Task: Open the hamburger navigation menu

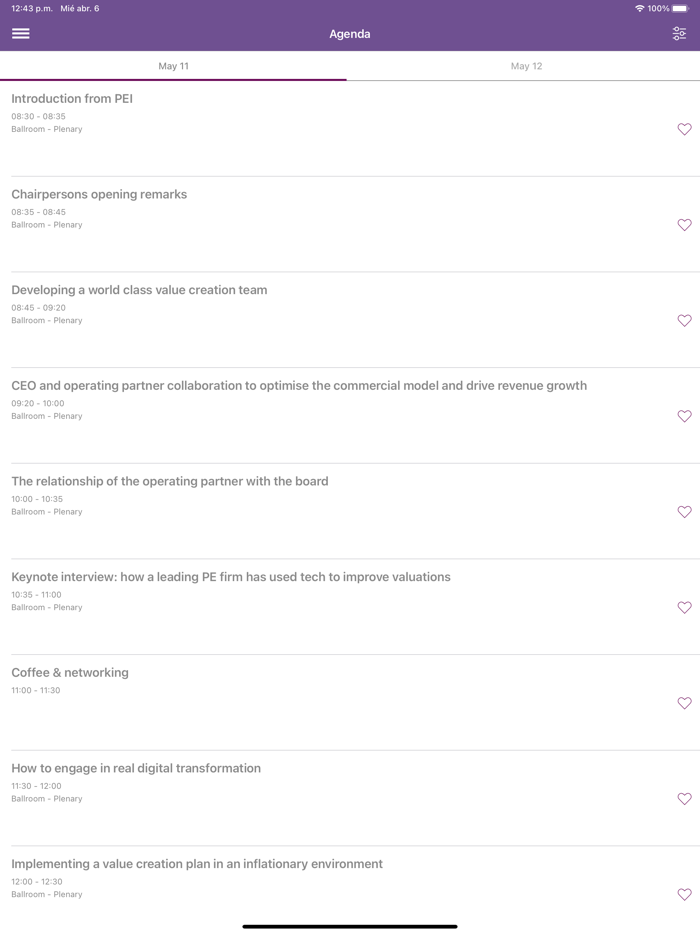Action: pyautogui.click(x=20, y=33)
